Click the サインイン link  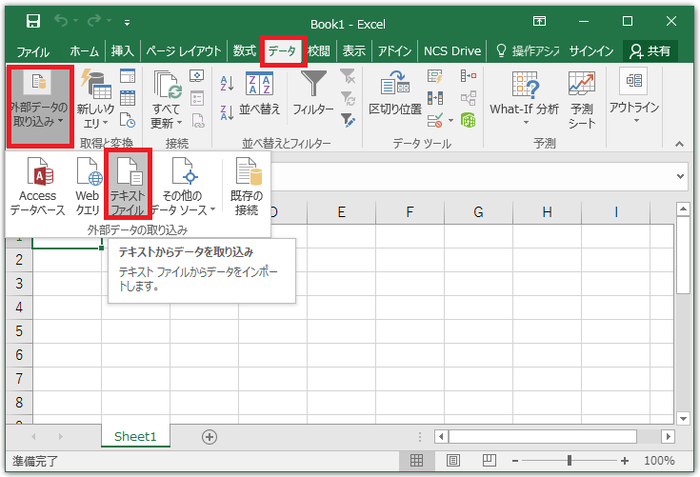point(591,51)
